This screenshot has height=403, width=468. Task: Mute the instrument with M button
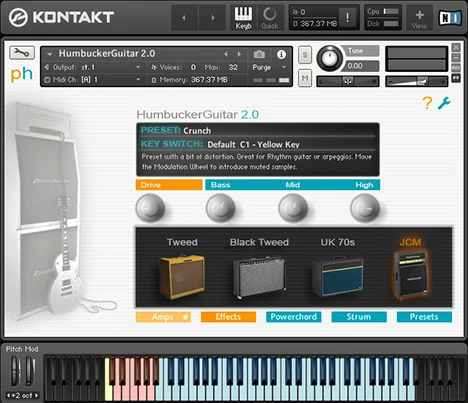(x=305, y=78)
